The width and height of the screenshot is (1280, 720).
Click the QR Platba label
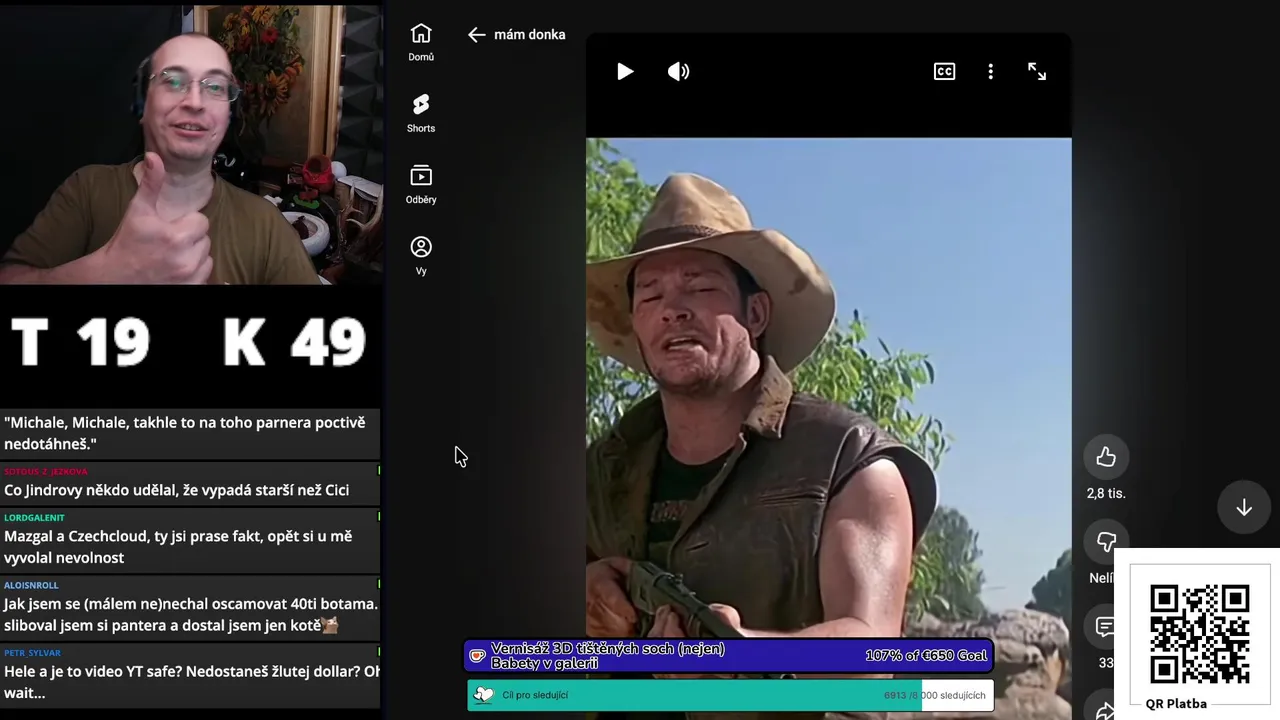[x=1176, y=704]
